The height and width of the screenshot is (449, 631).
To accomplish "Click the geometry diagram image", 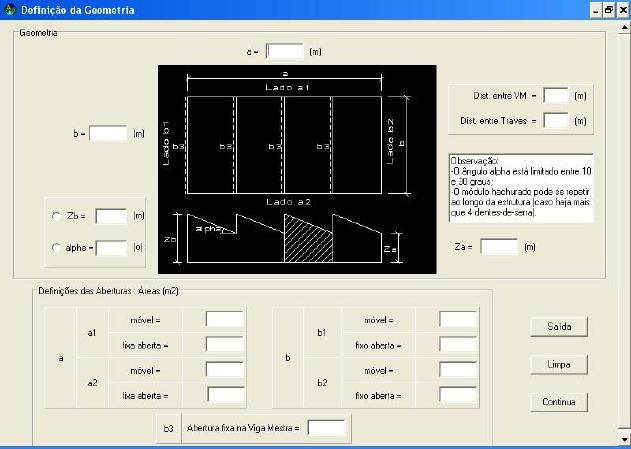I will pos(297,169).
